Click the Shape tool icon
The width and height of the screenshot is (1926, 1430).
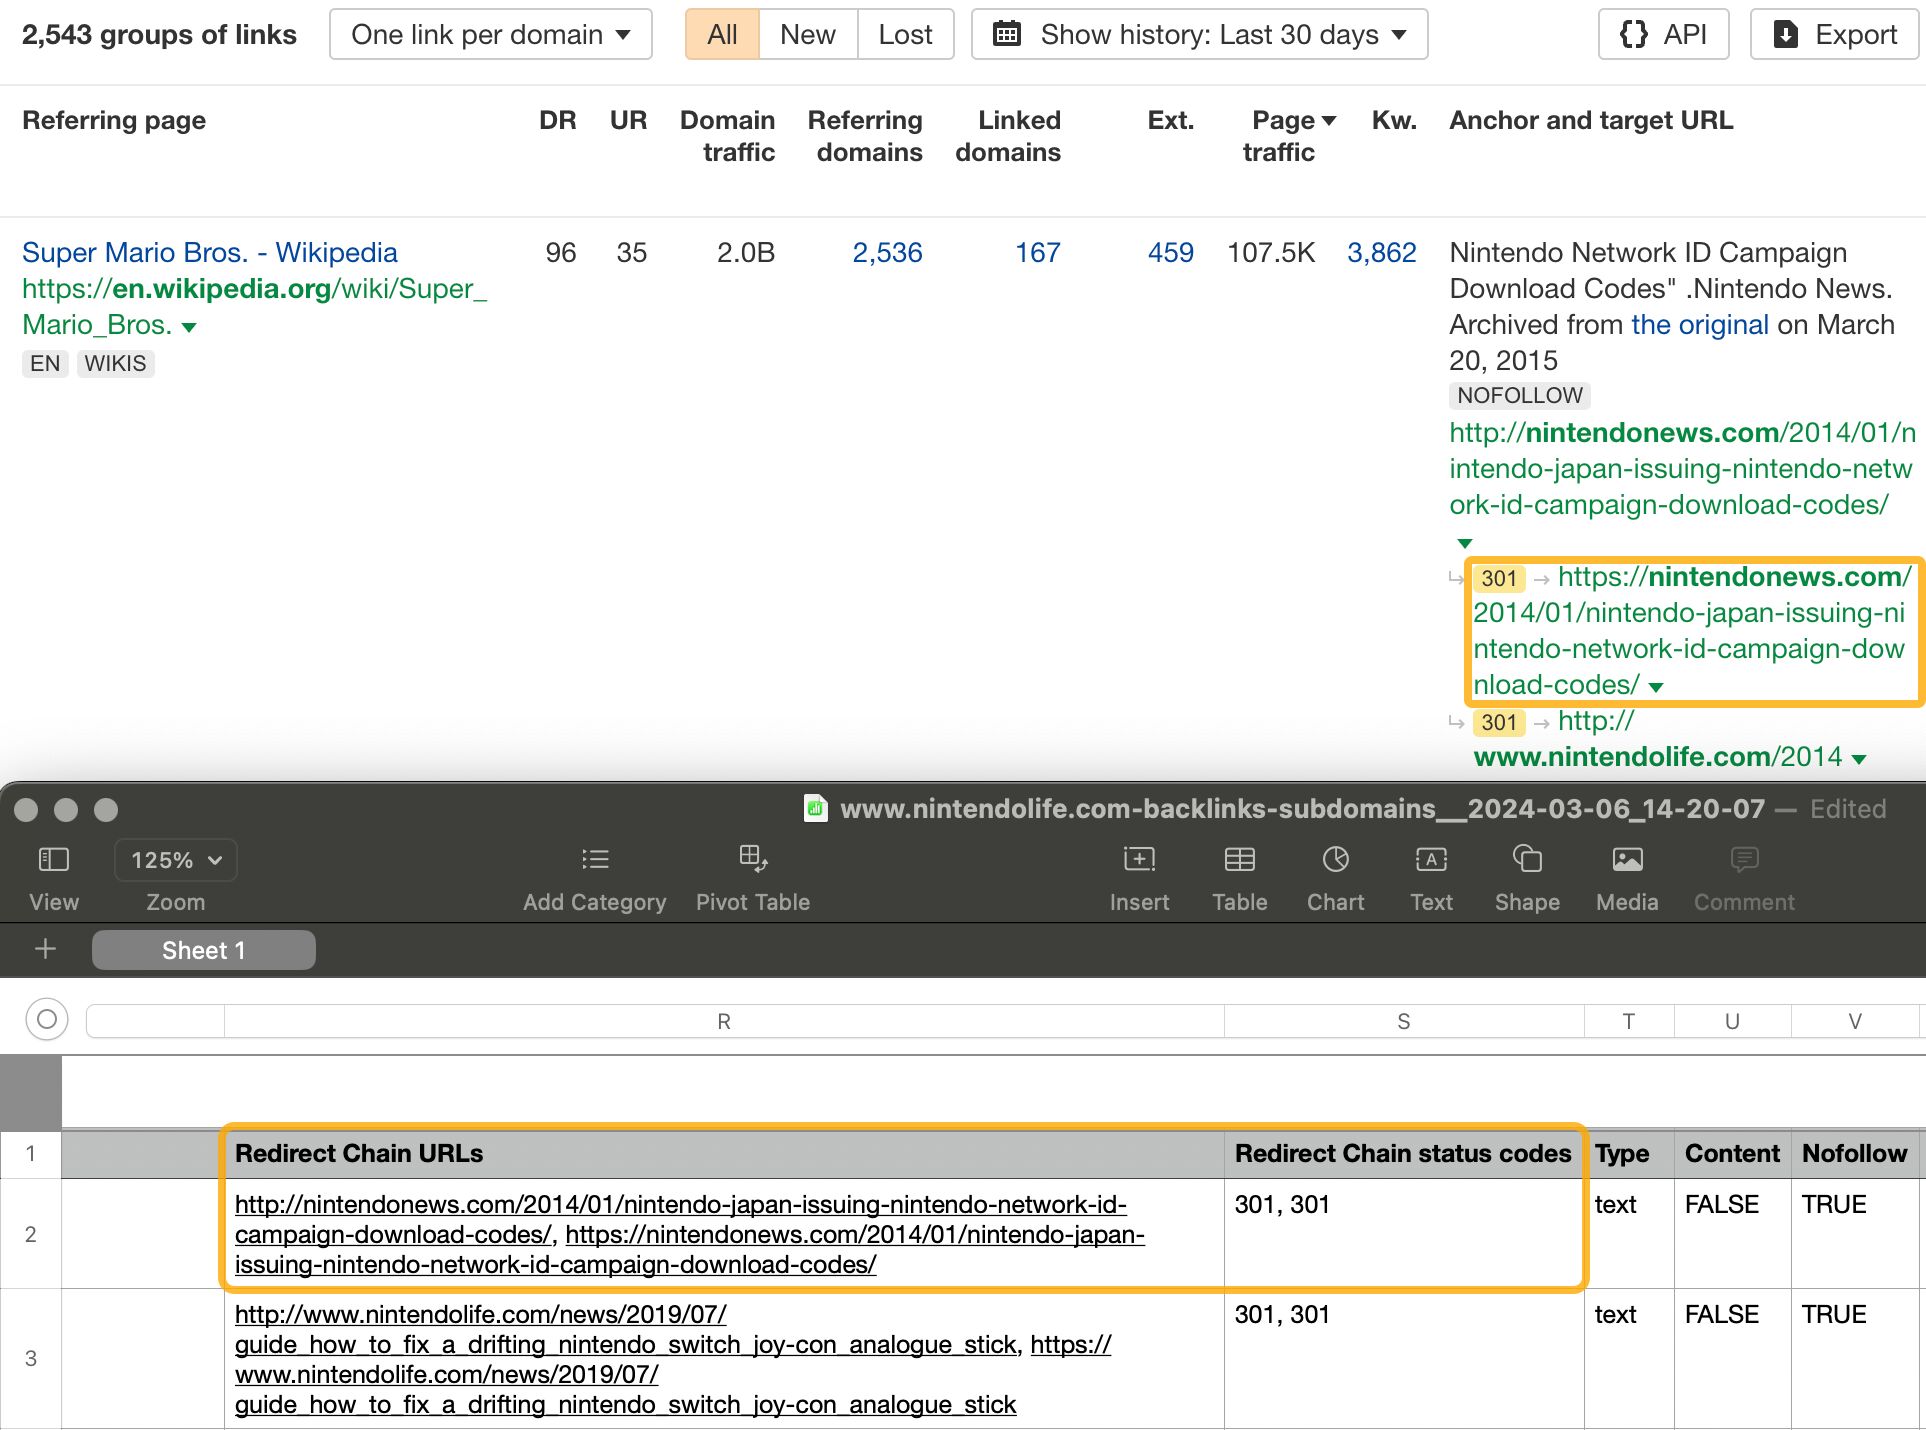click(x=1526, y=875)
